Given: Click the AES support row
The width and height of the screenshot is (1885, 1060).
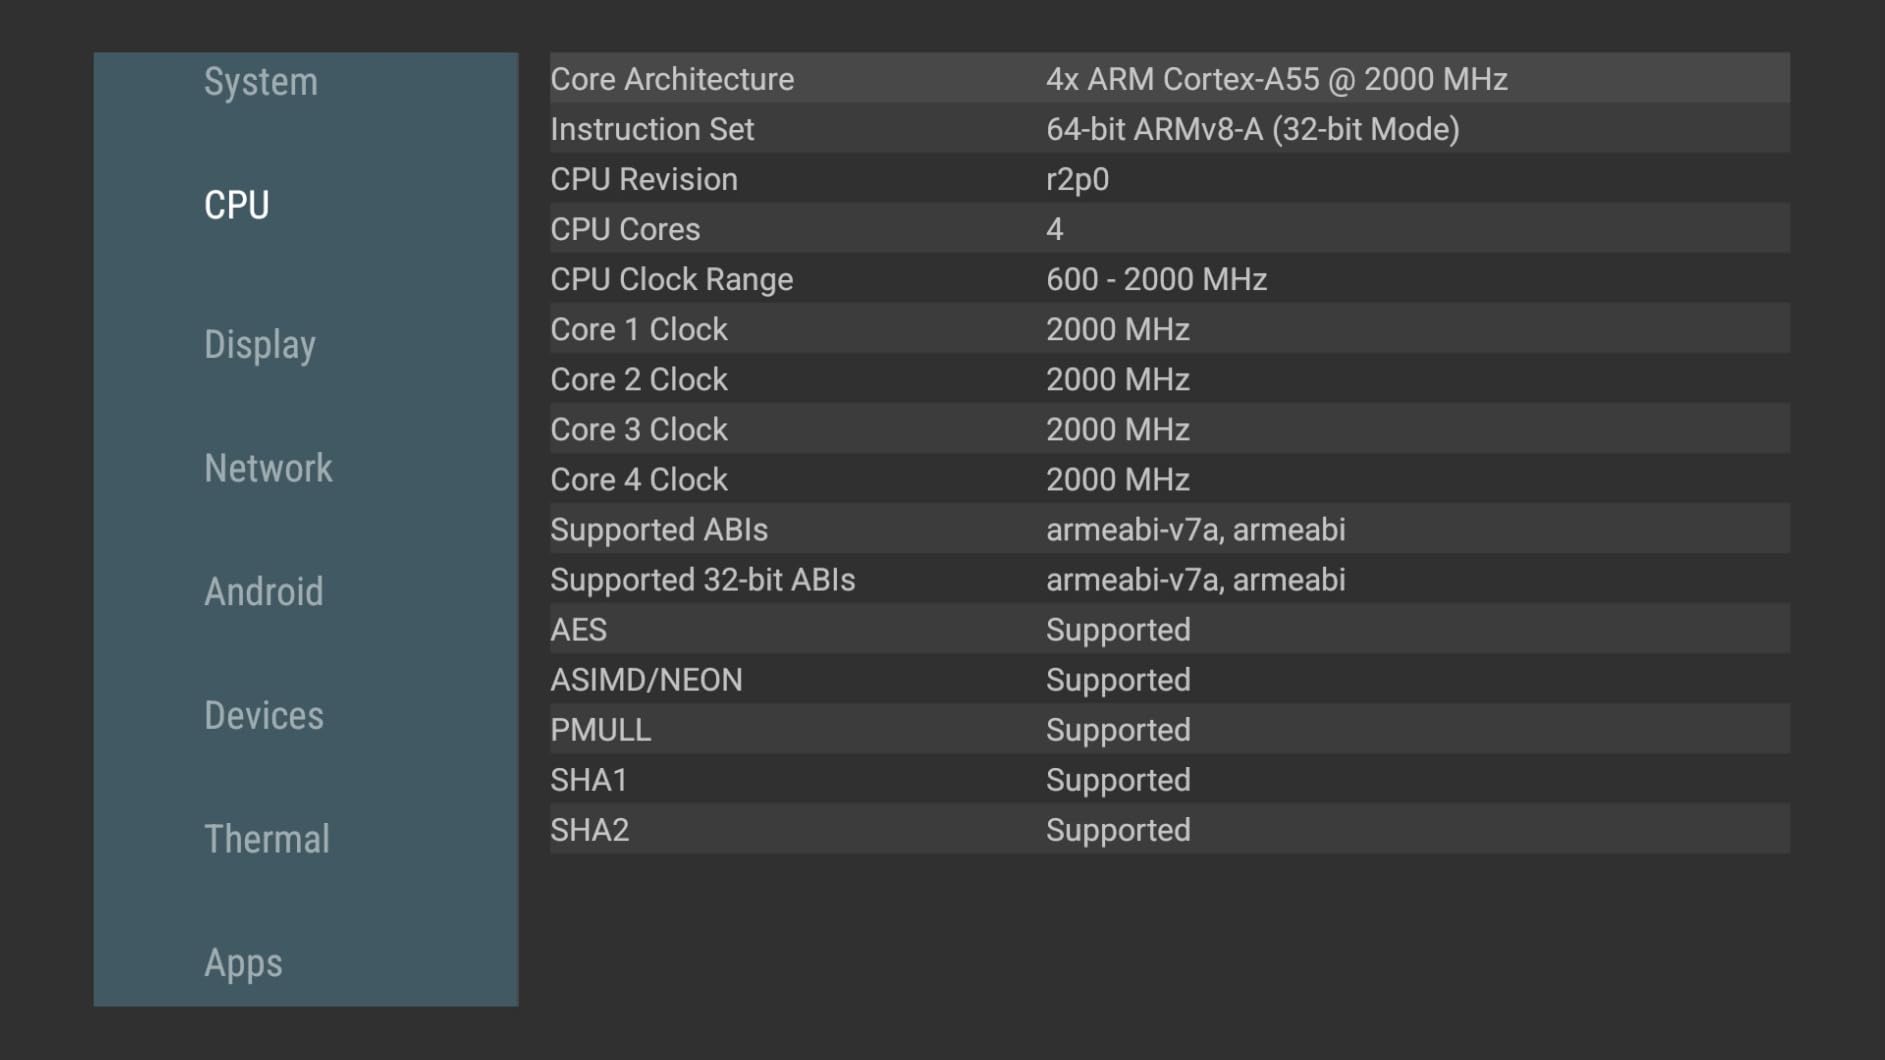Looking at the screenshot, I should coord(1168,630).
